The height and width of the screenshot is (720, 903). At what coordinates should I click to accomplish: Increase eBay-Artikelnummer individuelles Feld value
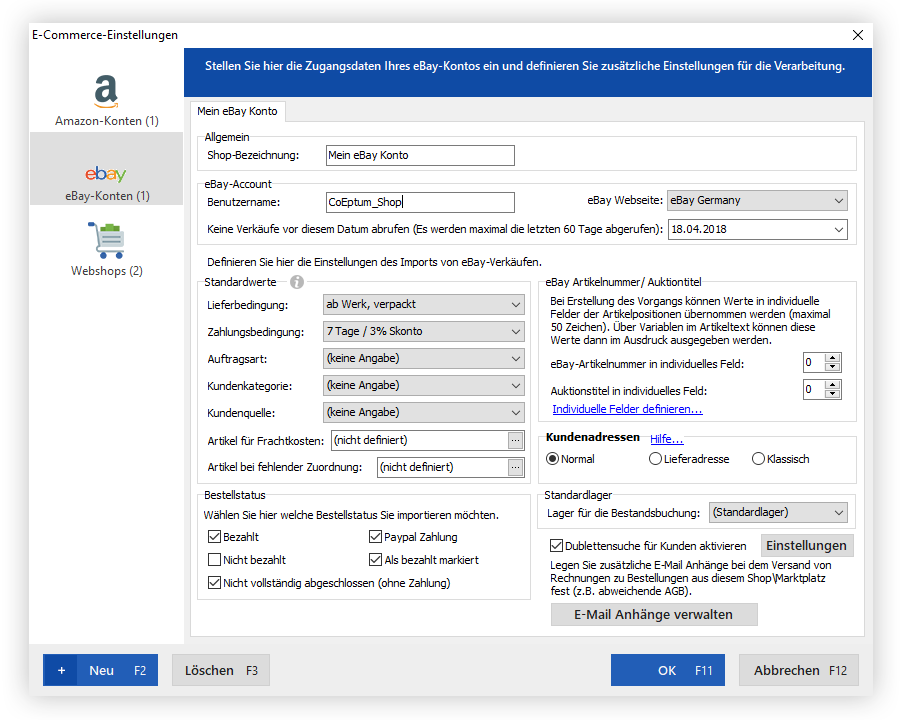pos(833,358)
